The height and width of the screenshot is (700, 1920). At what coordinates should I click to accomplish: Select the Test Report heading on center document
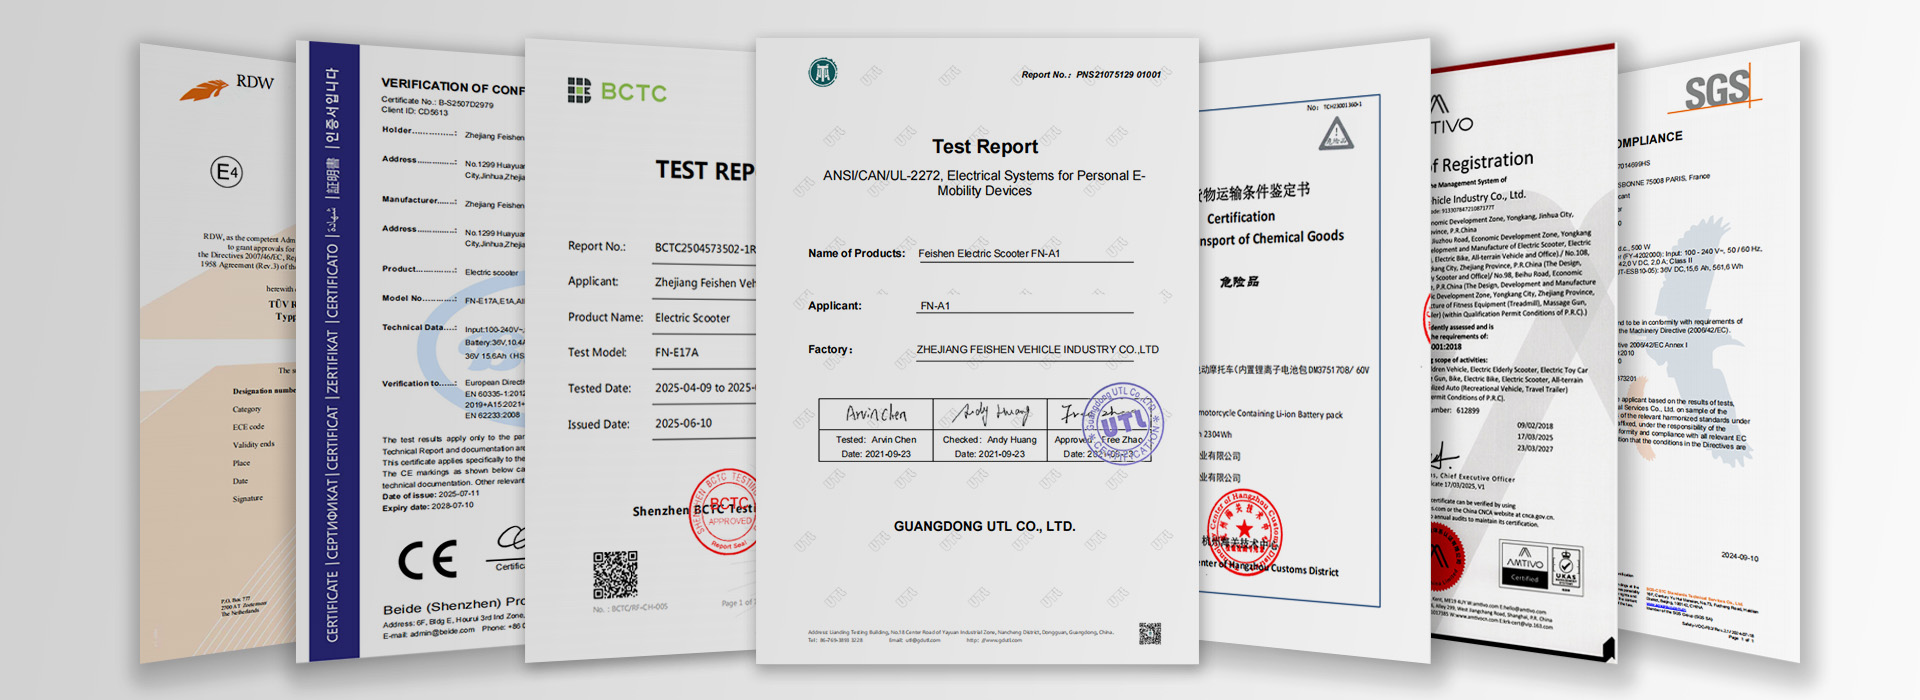(x=984, y=147)
